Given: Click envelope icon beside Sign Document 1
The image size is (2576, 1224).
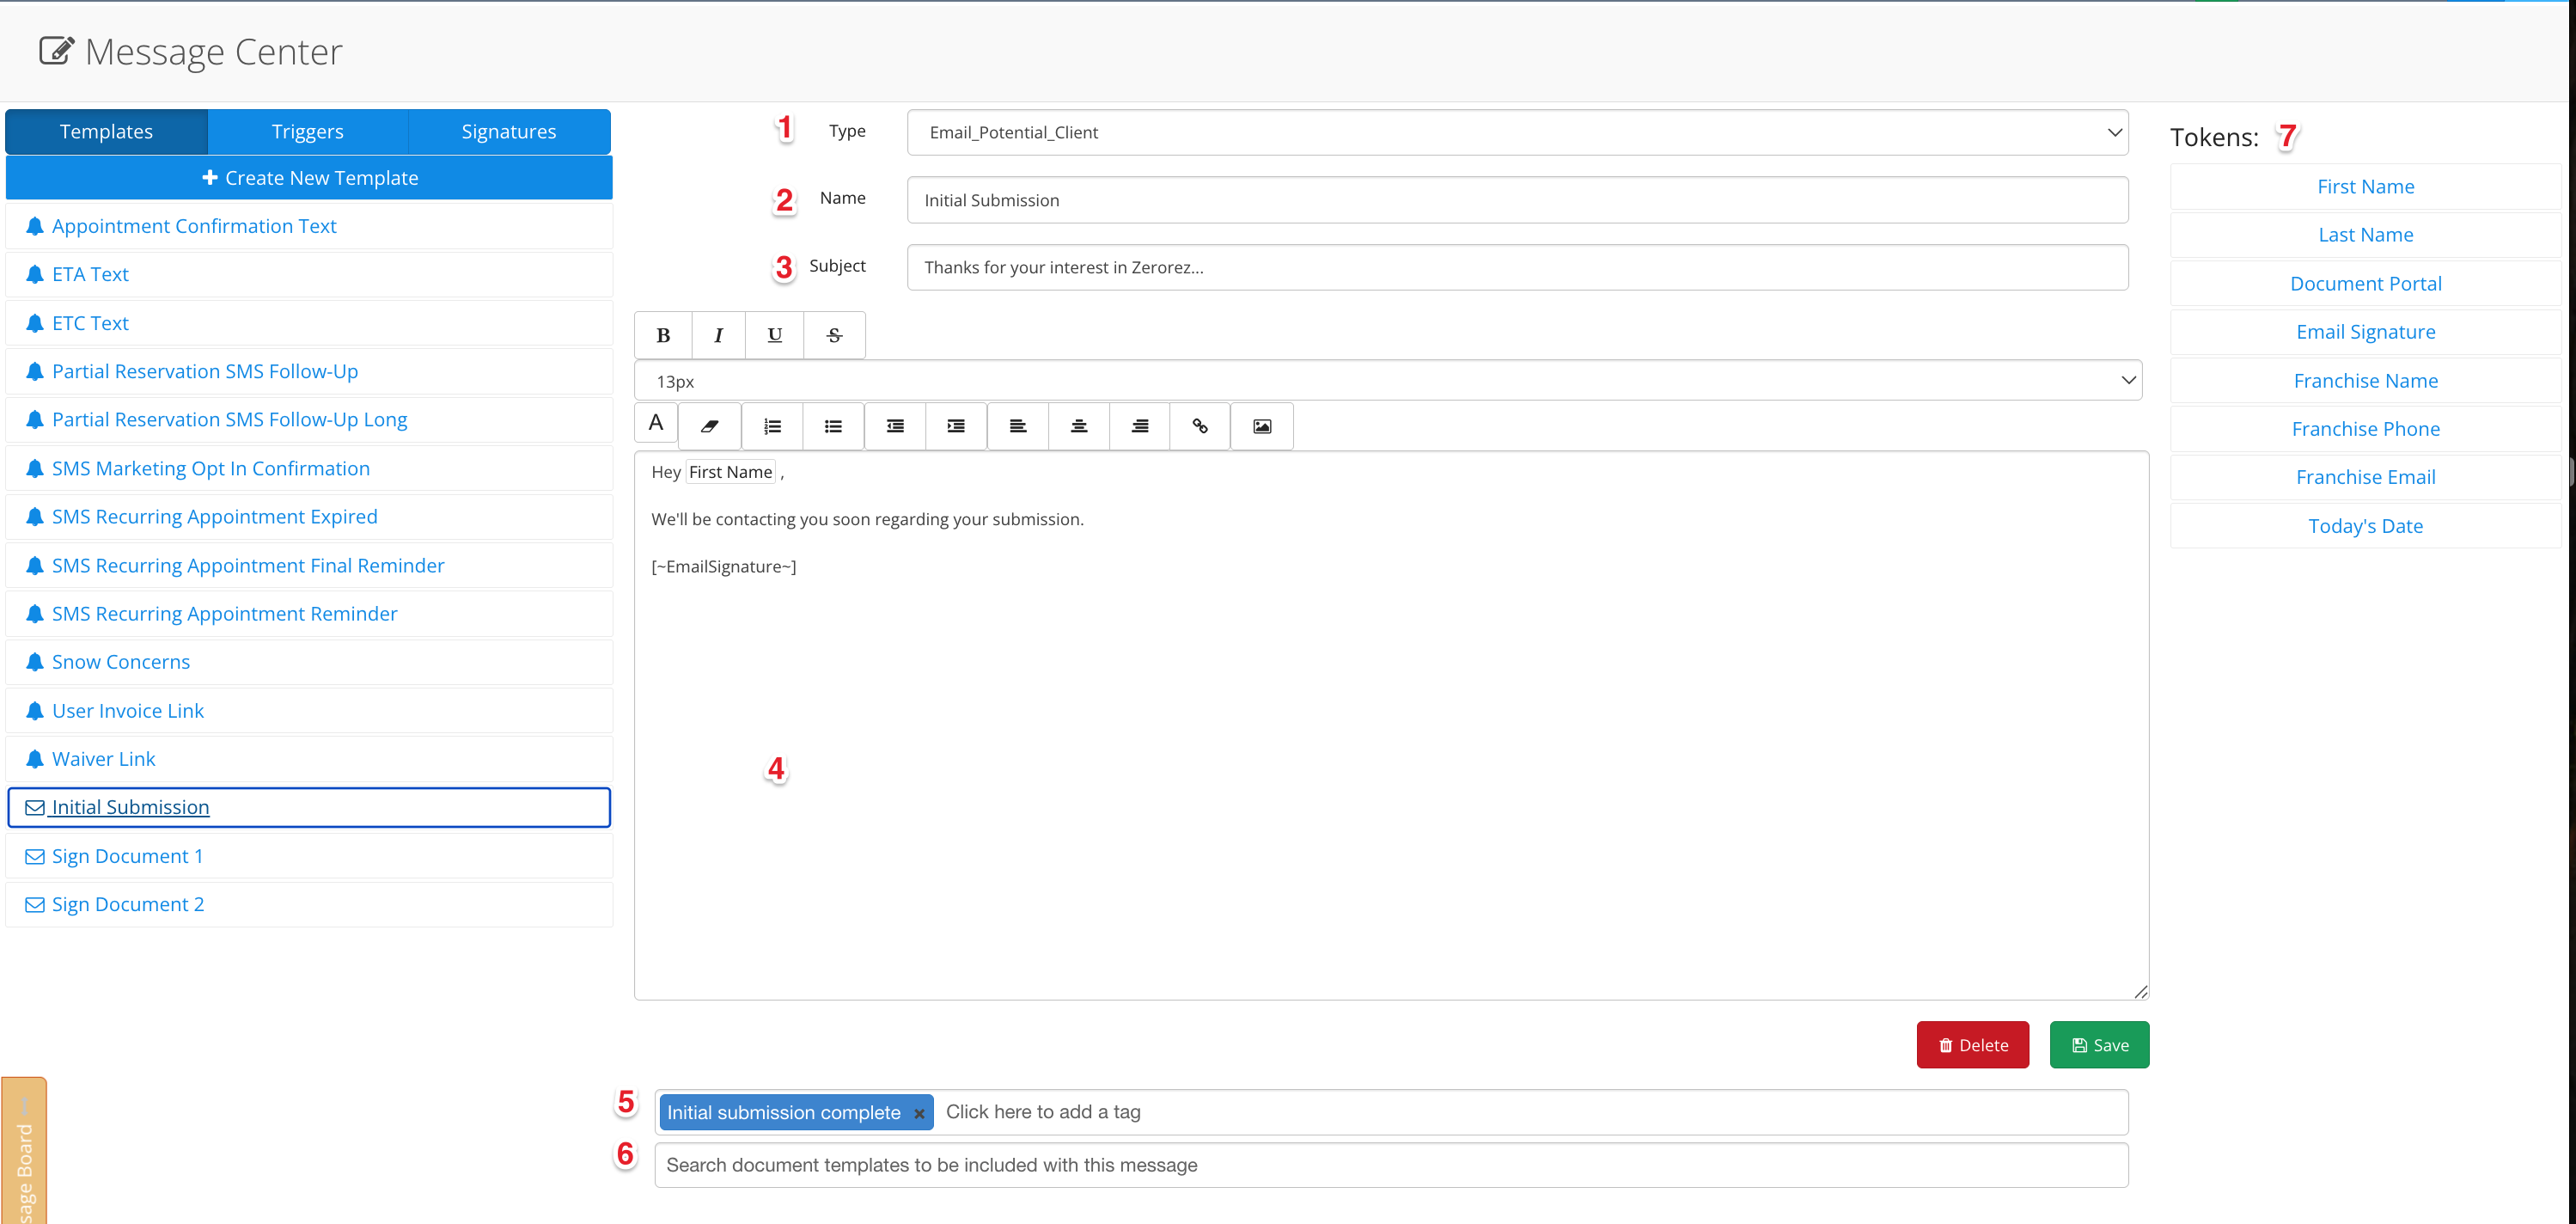Looking at the screenshot, I should click(x=35, y=856).
